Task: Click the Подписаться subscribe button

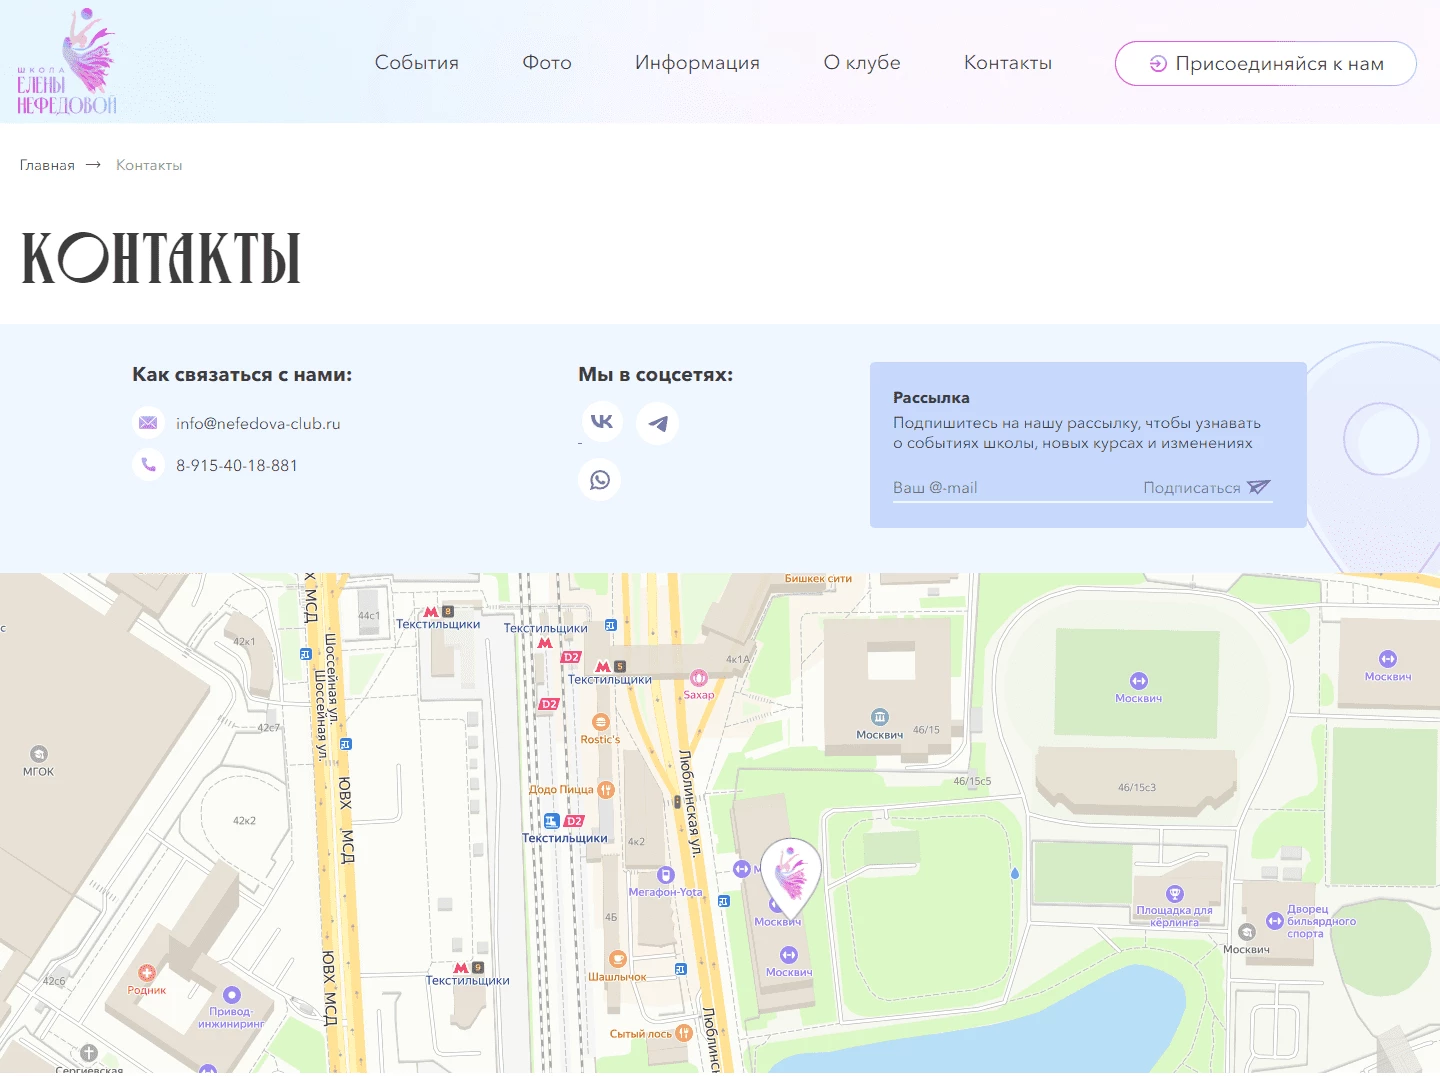Action: (x=1207, y=487)
